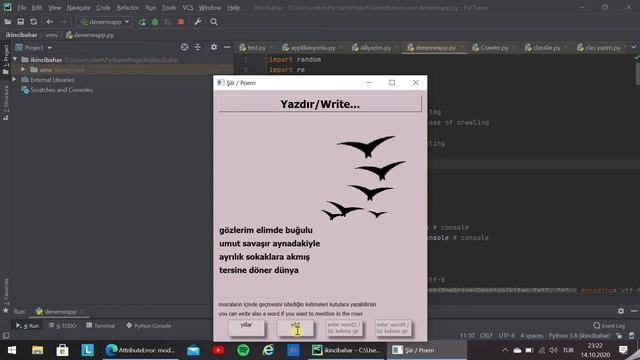
Task: Open the VCS menu
Action: coord(188,8)
